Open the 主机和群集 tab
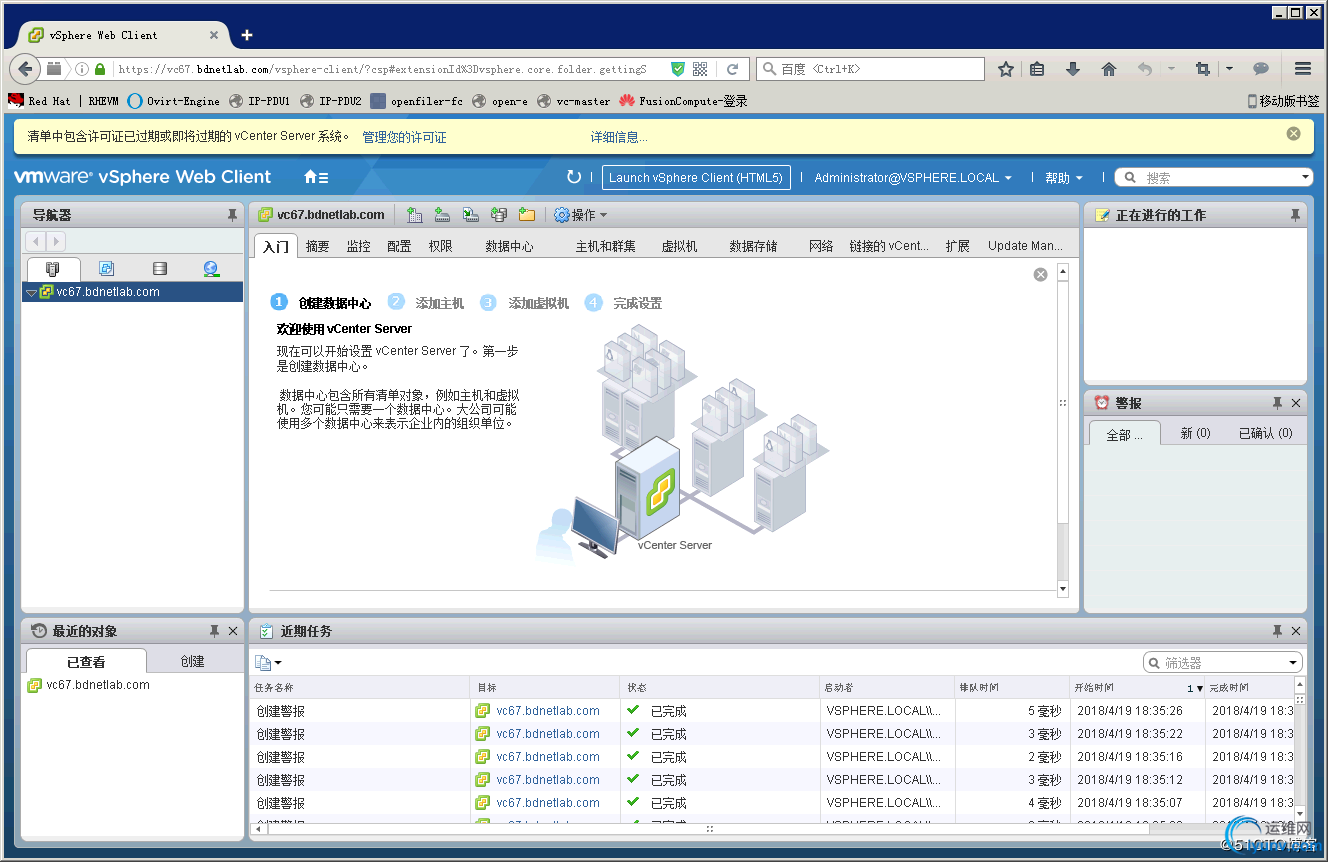This screenshot has width=1328, height=862. point(605,246)
